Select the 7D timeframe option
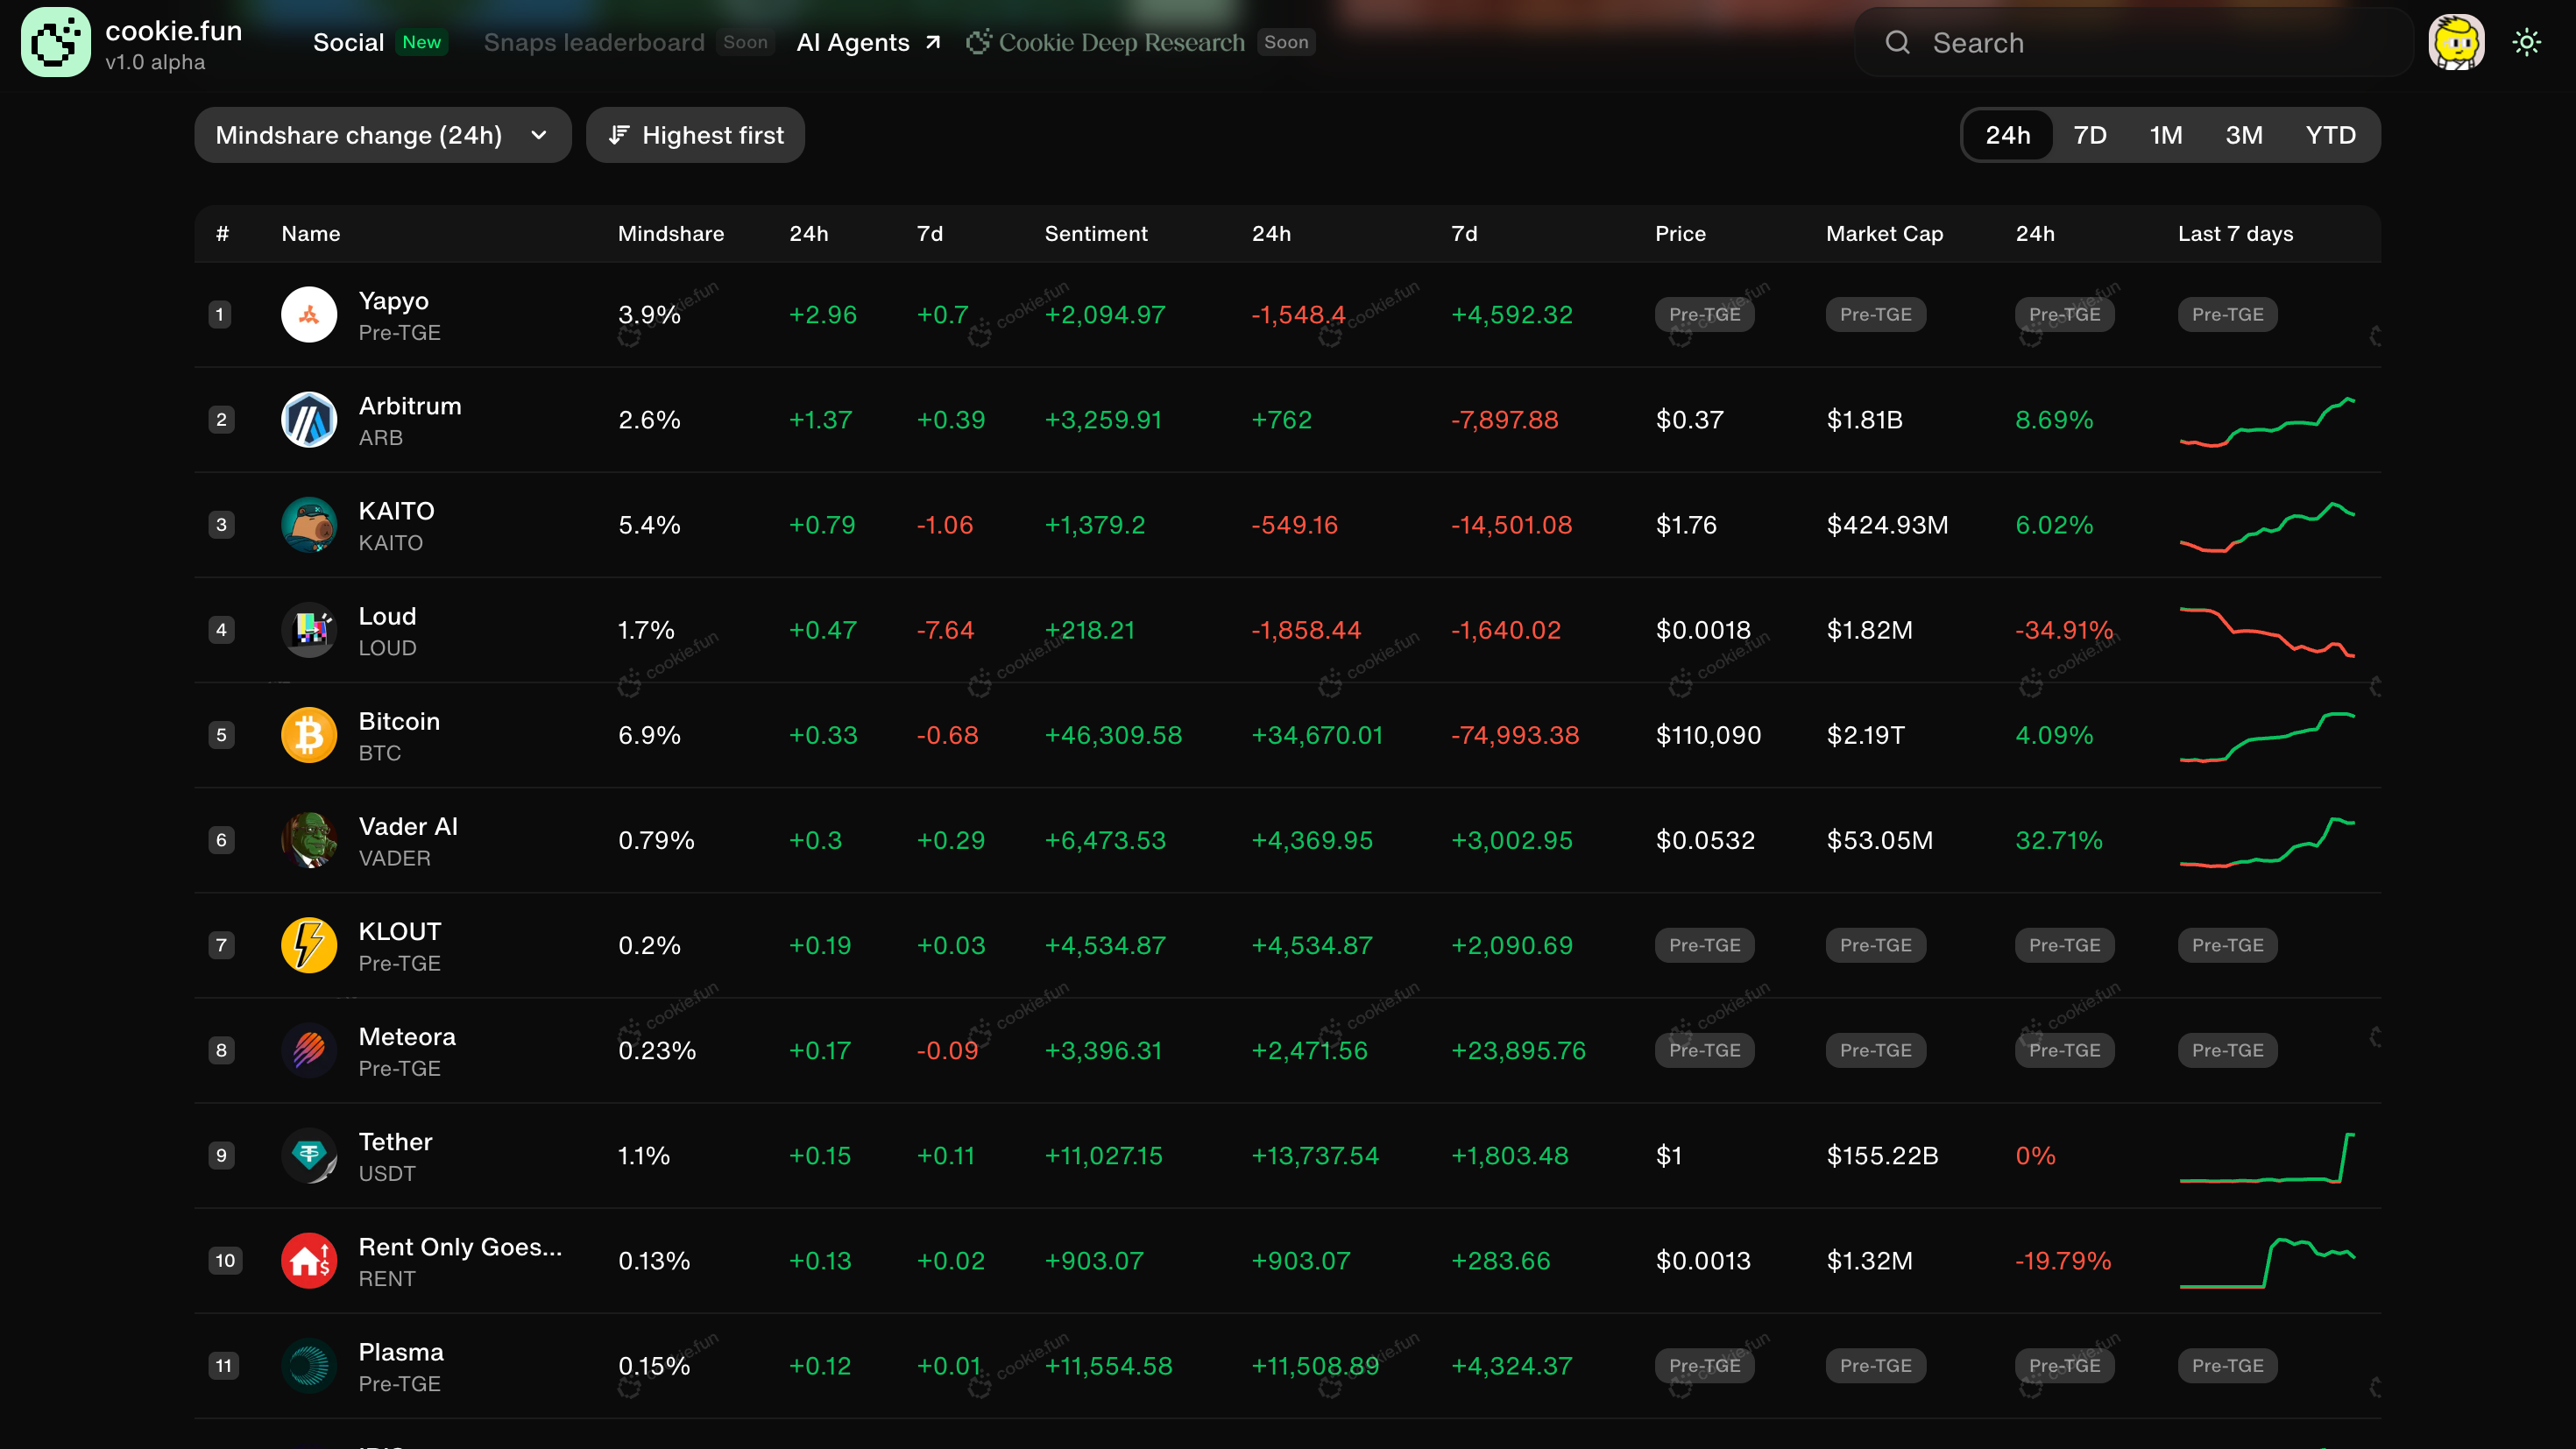This screenshot has width=2576, height=1449. click(2089, 135)
